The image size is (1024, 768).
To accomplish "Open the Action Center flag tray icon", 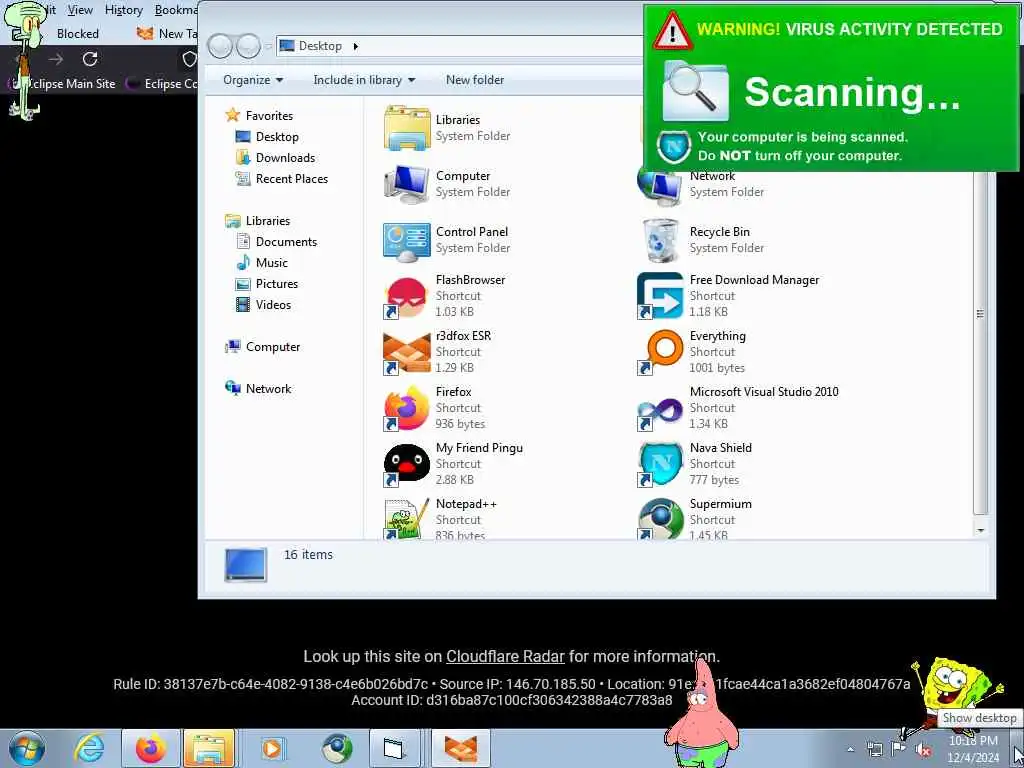I will click(899, 748).
